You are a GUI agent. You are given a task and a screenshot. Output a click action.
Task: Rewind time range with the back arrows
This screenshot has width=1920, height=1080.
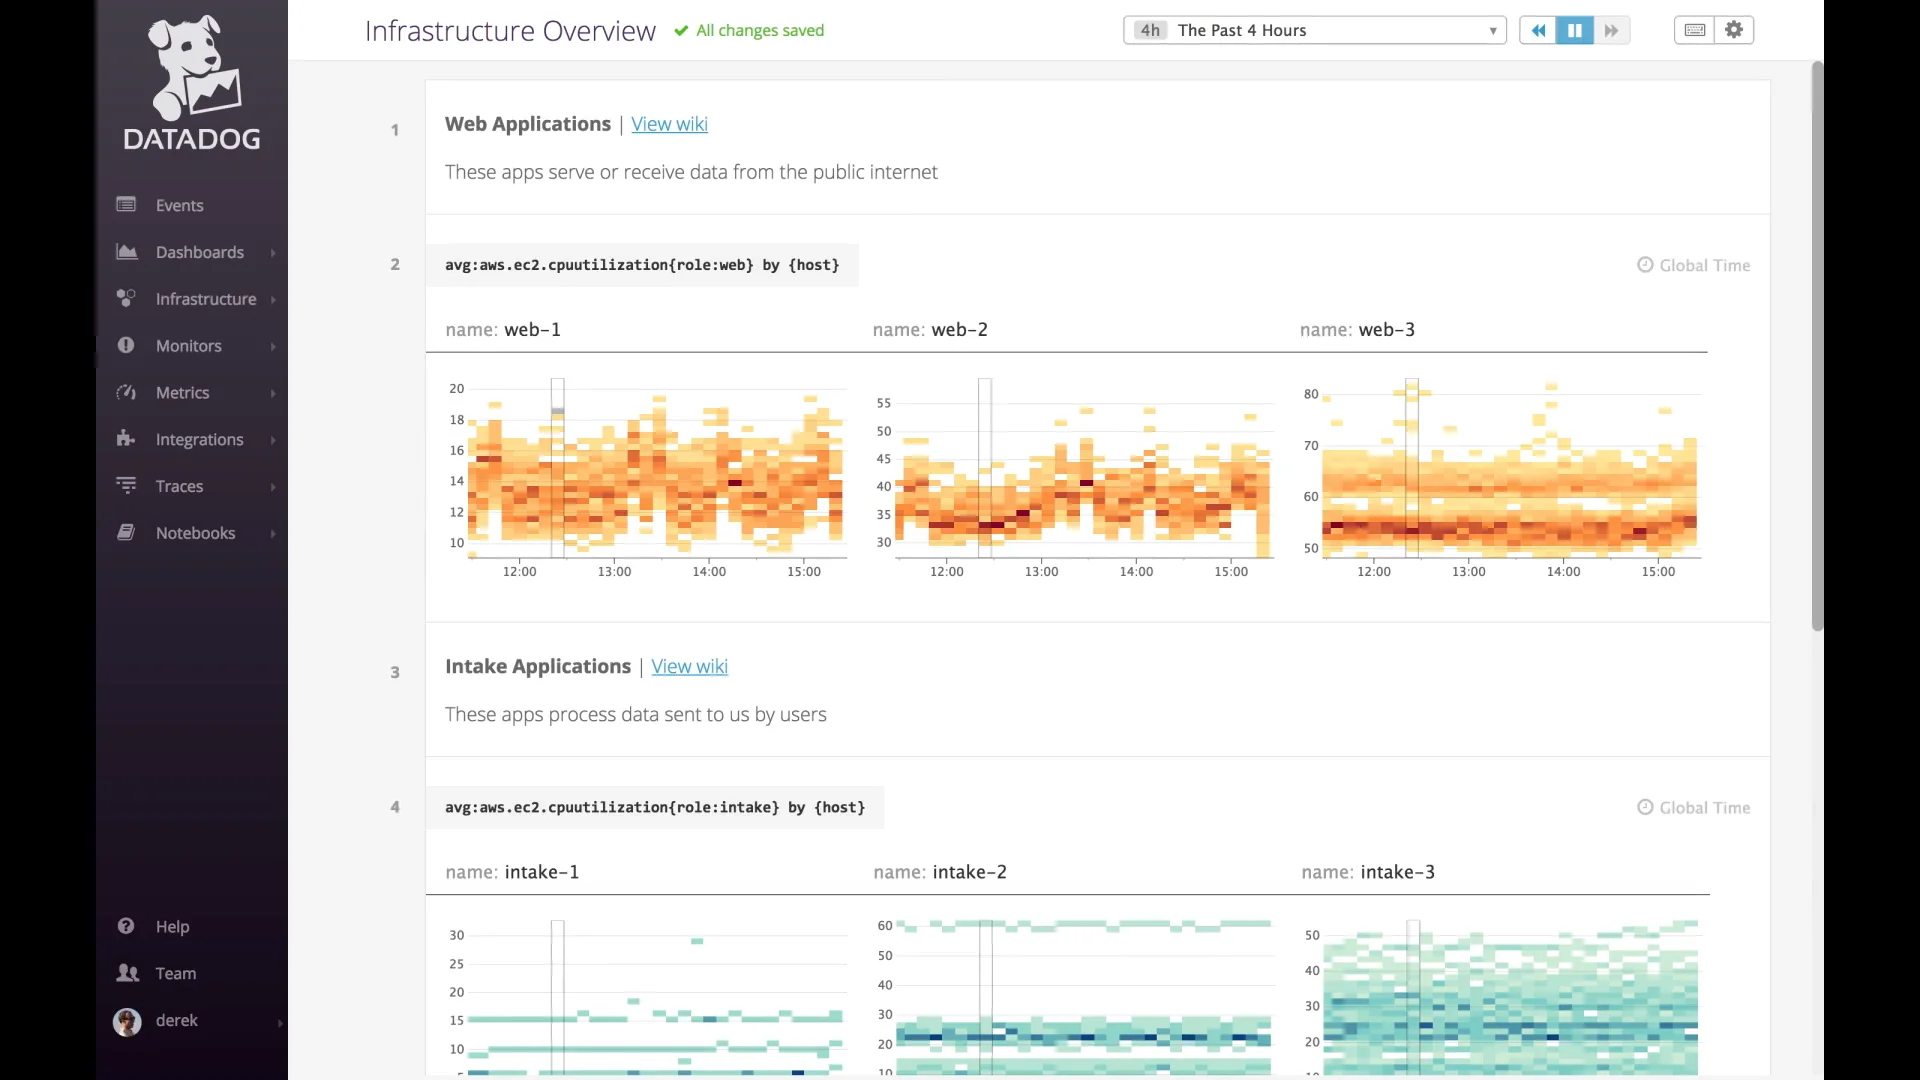coord(1539,30)
